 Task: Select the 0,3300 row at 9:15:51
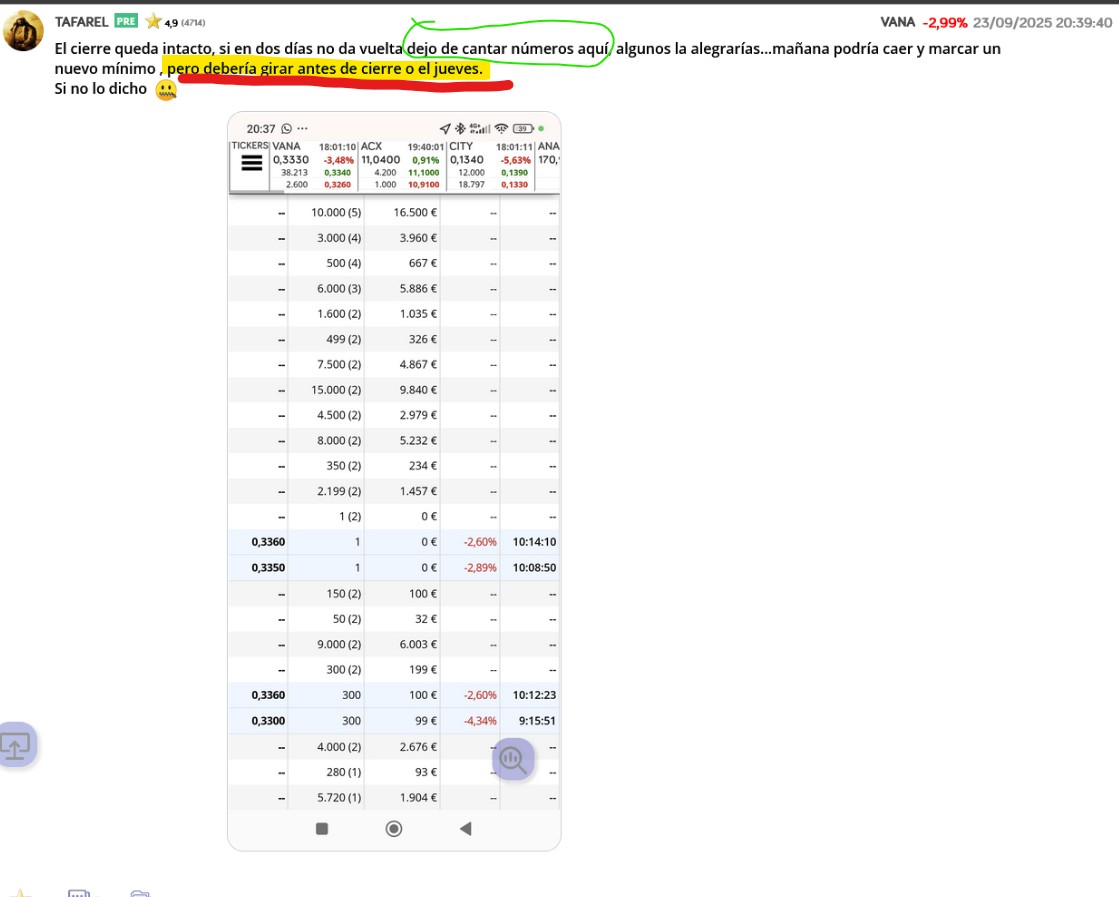394,721
